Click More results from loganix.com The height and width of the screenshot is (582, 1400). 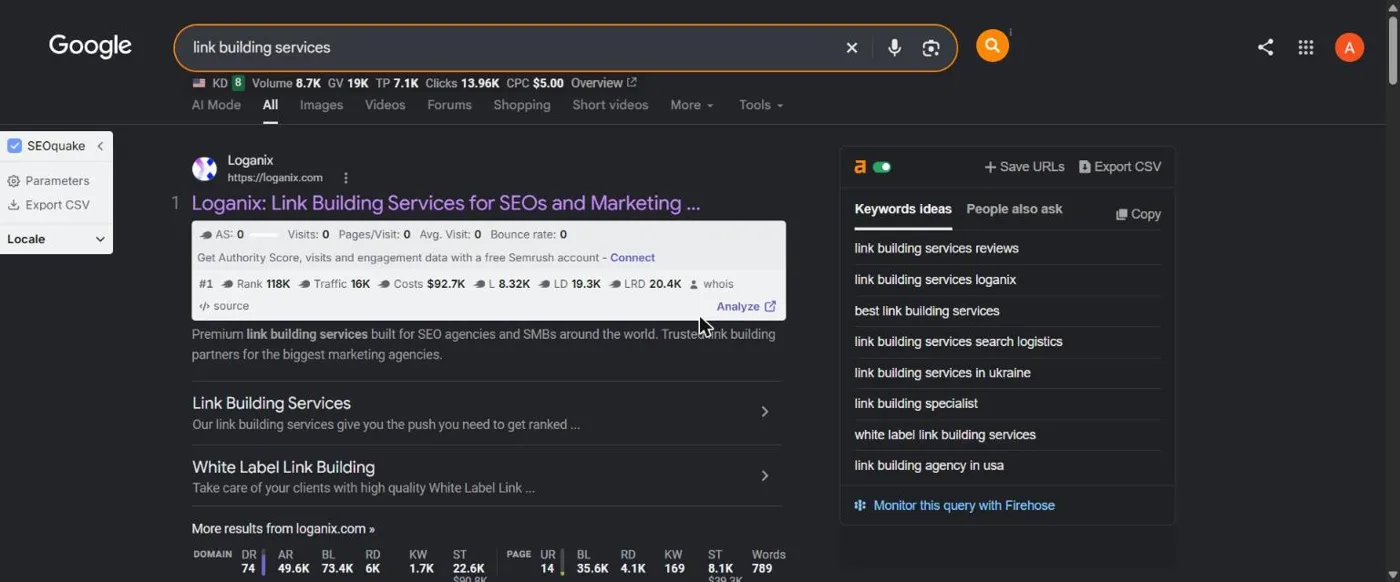pos(283,529)
